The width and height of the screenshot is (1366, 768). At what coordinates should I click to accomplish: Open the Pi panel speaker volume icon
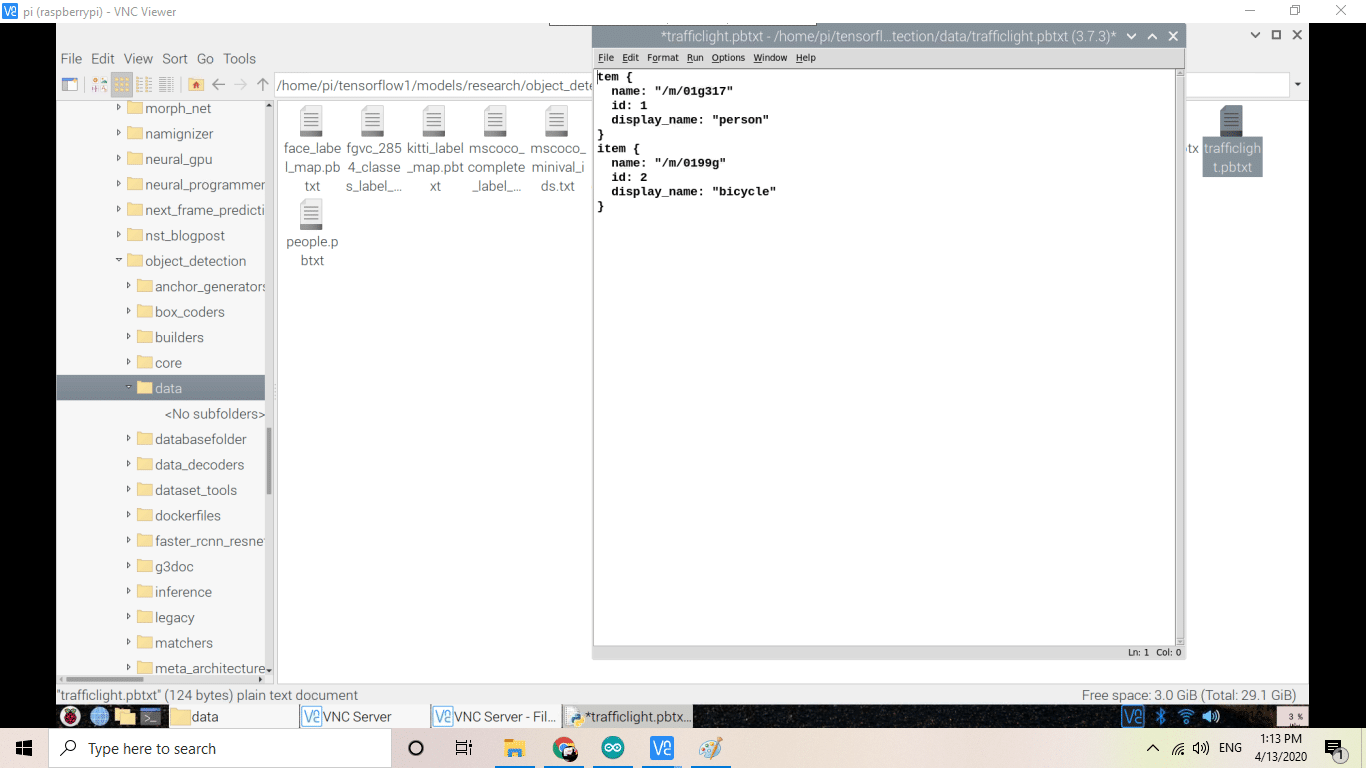point(1210,716)
